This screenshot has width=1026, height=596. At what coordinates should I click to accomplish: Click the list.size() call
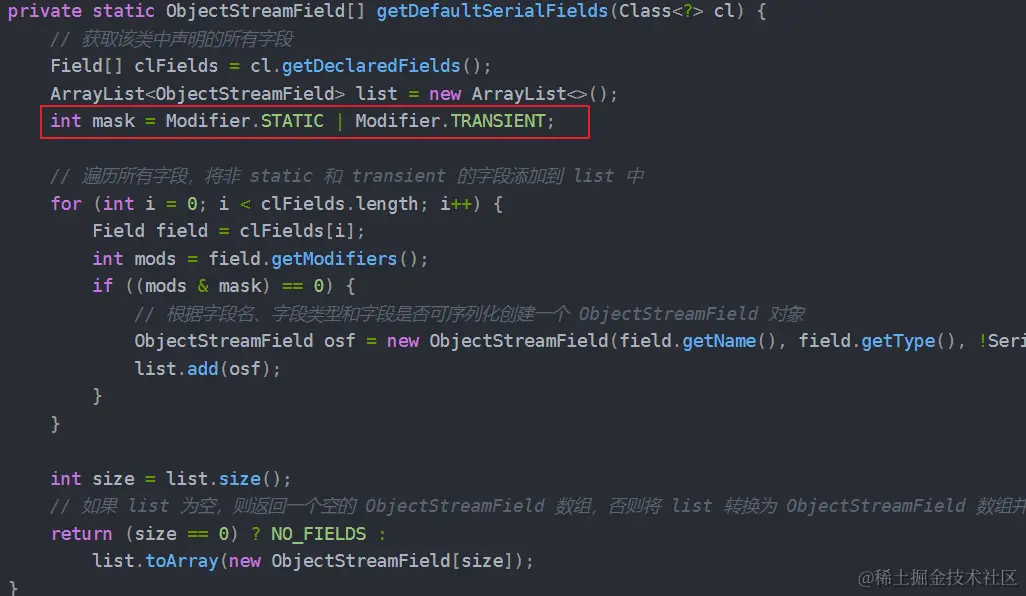223,478
